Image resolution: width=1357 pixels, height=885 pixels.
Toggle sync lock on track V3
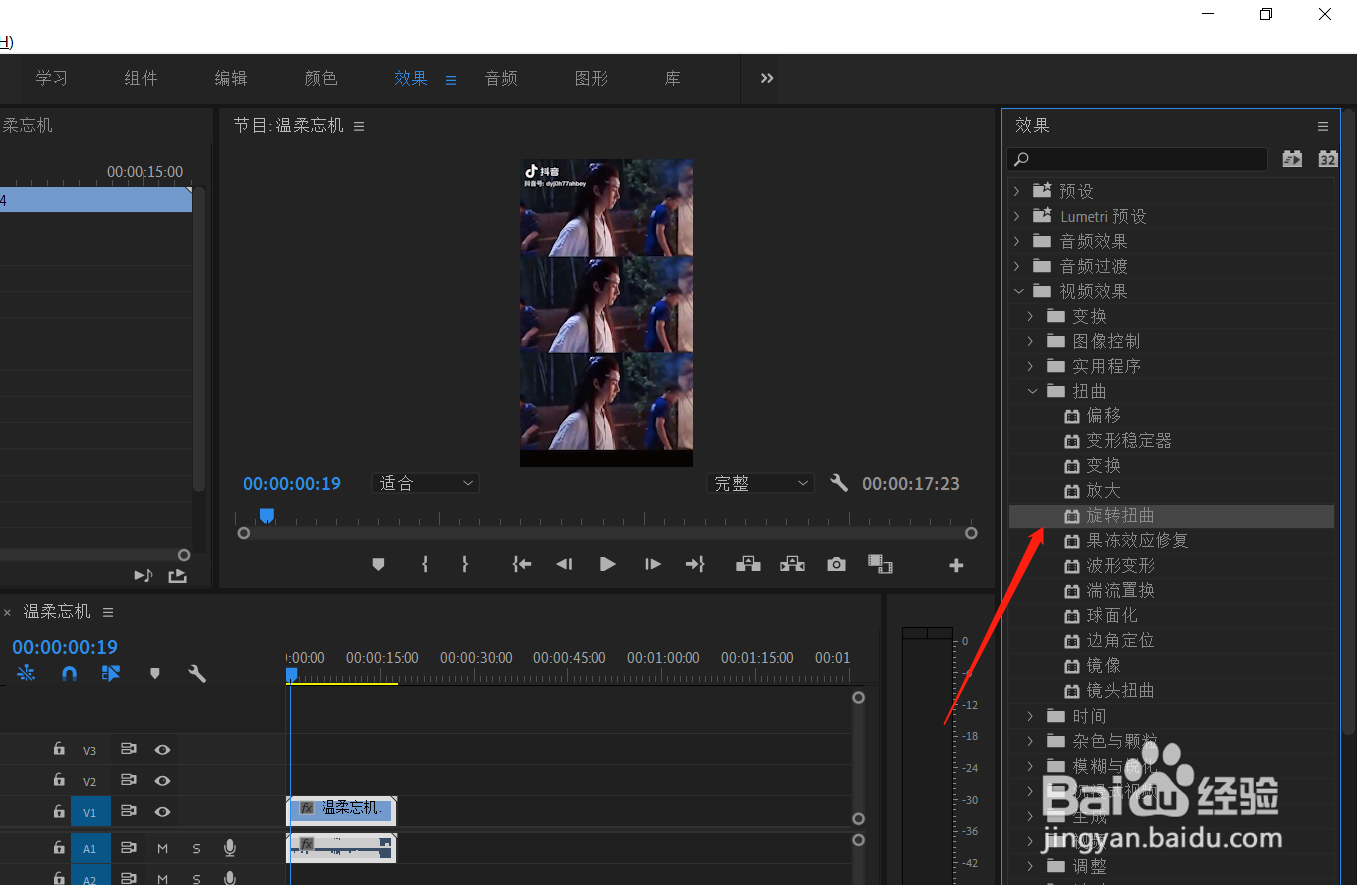tap(128, 749)
